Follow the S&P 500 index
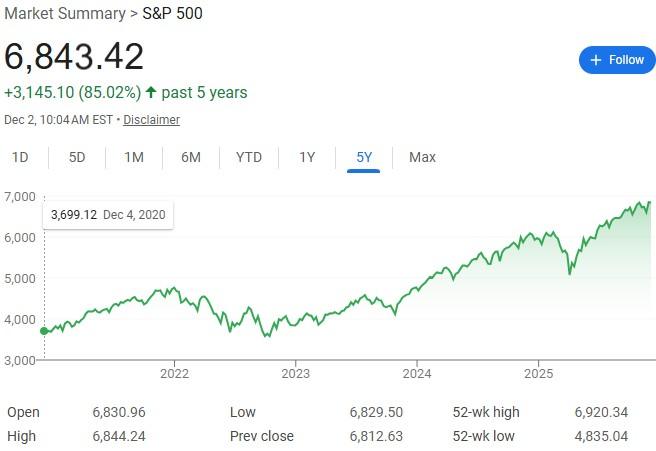The height and width of the screenshot is (451, 656). (616, 60)
